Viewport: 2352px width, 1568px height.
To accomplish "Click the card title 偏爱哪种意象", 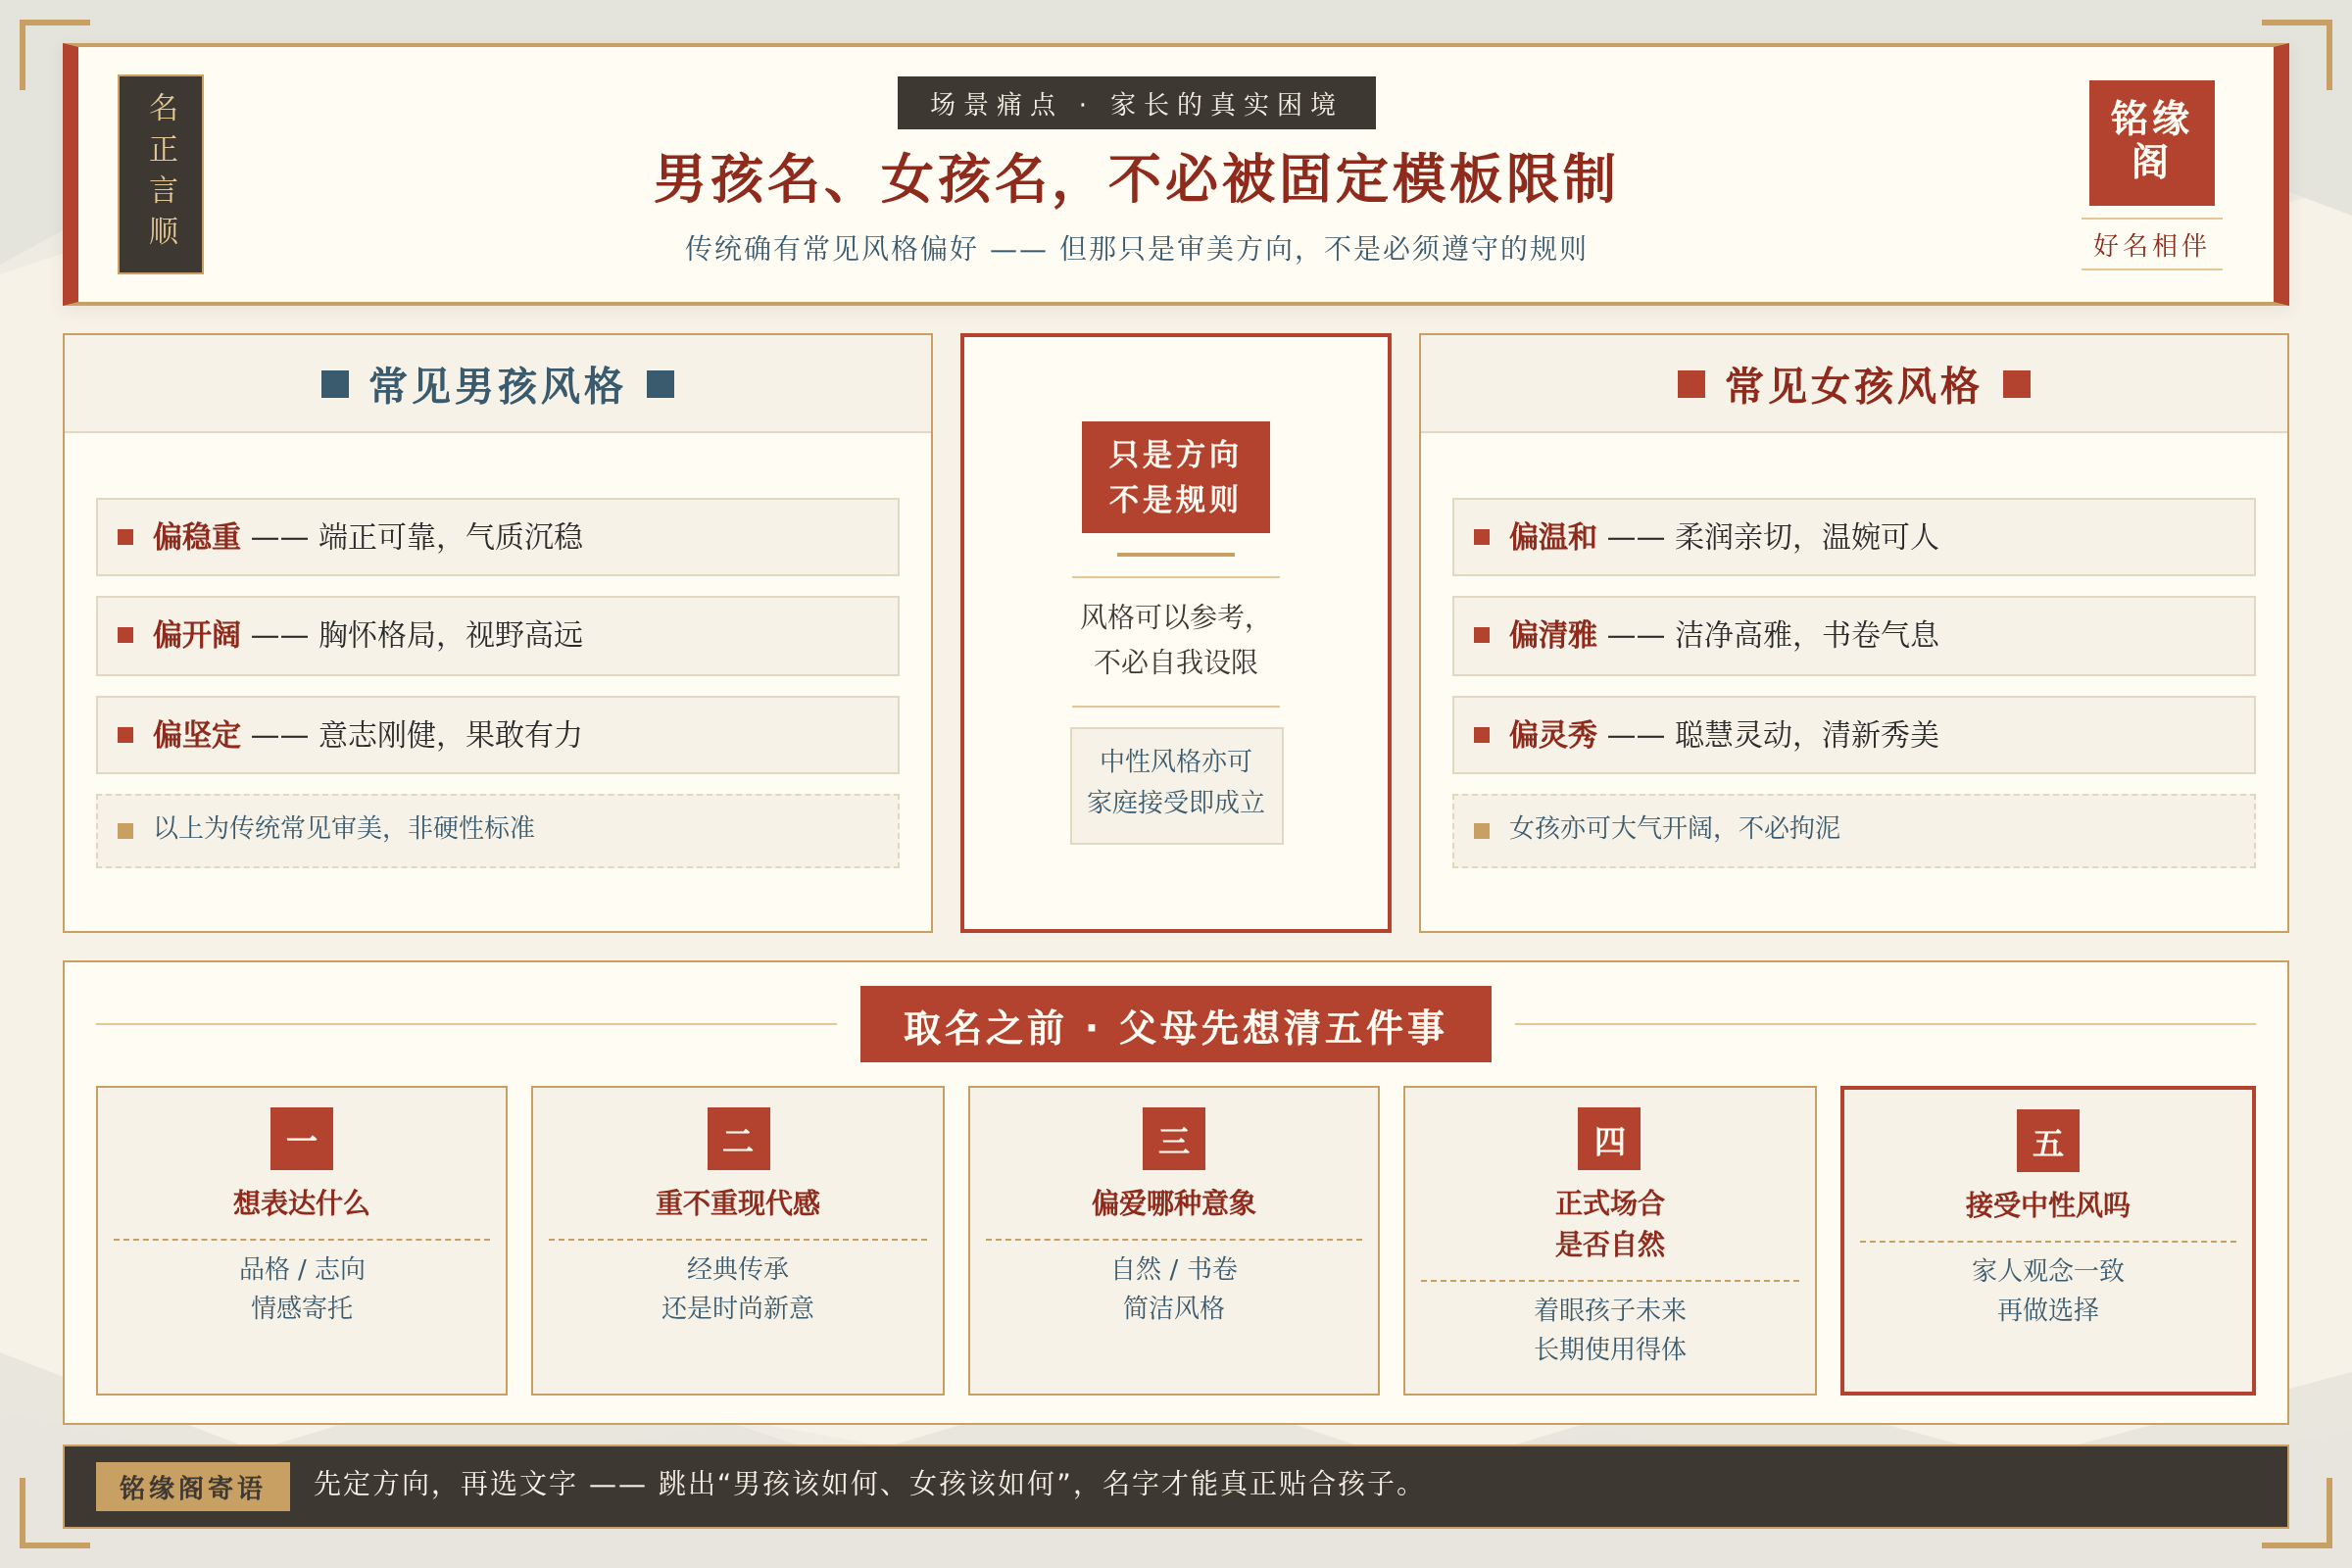I will click(x=1174, y=1202).
